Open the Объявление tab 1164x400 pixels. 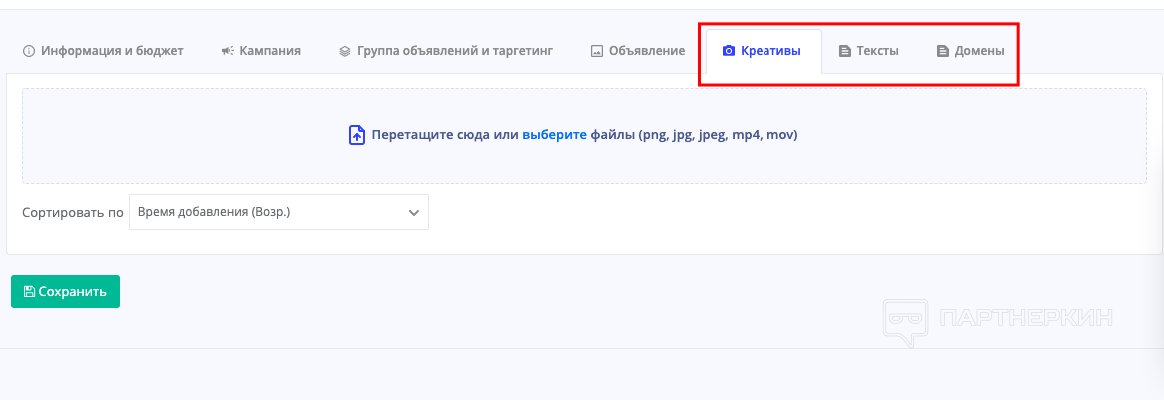tap(646, 51)
